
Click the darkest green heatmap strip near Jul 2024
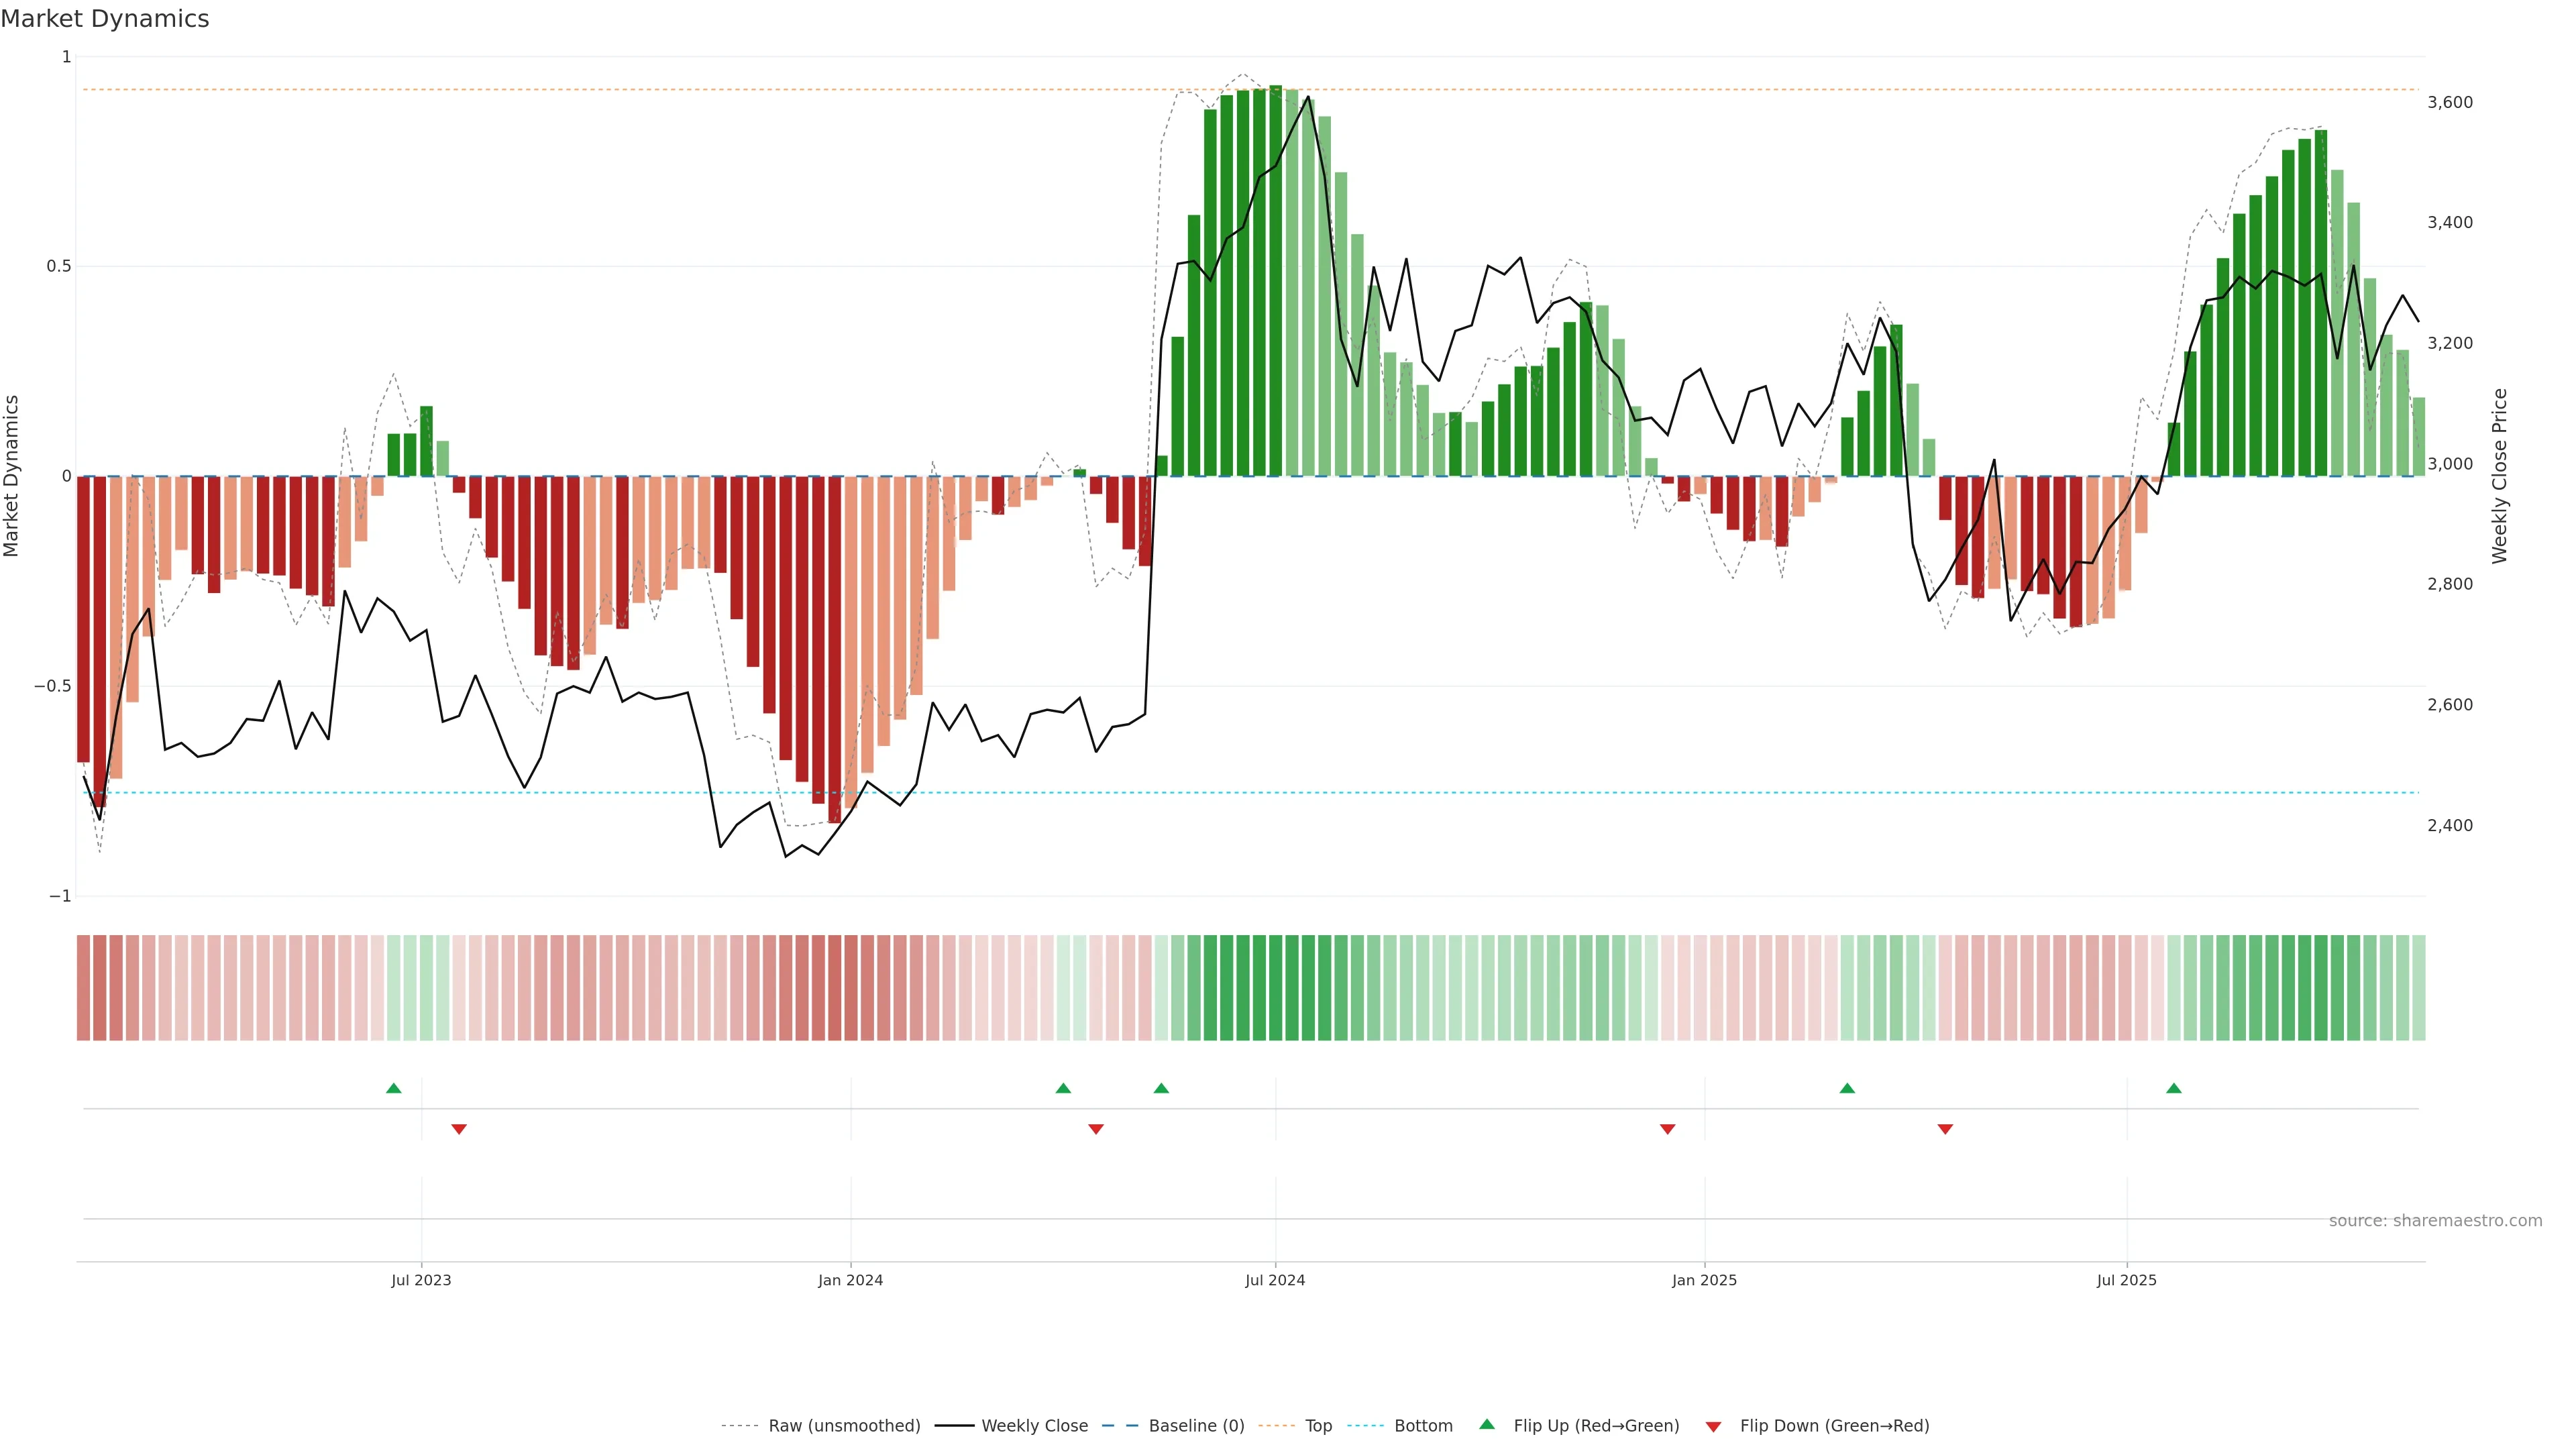click(x=1275, y=988)
